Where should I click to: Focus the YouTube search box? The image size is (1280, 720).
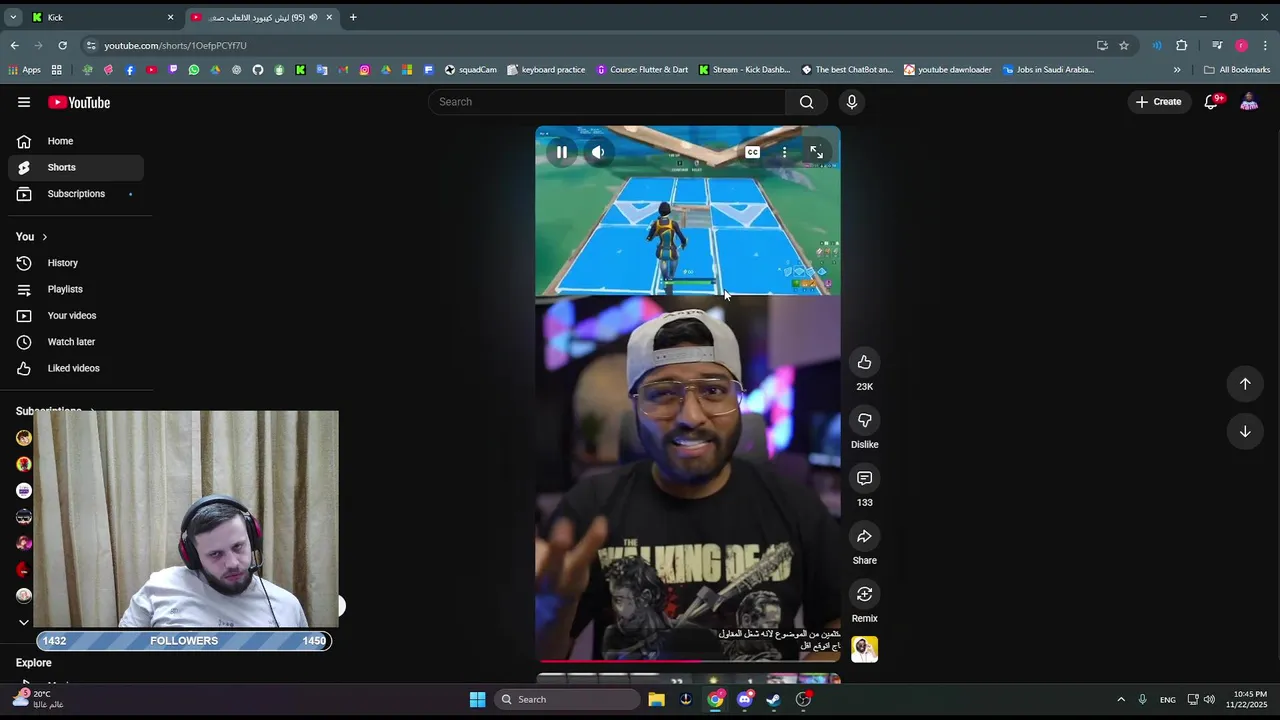(x=607, y=102)
